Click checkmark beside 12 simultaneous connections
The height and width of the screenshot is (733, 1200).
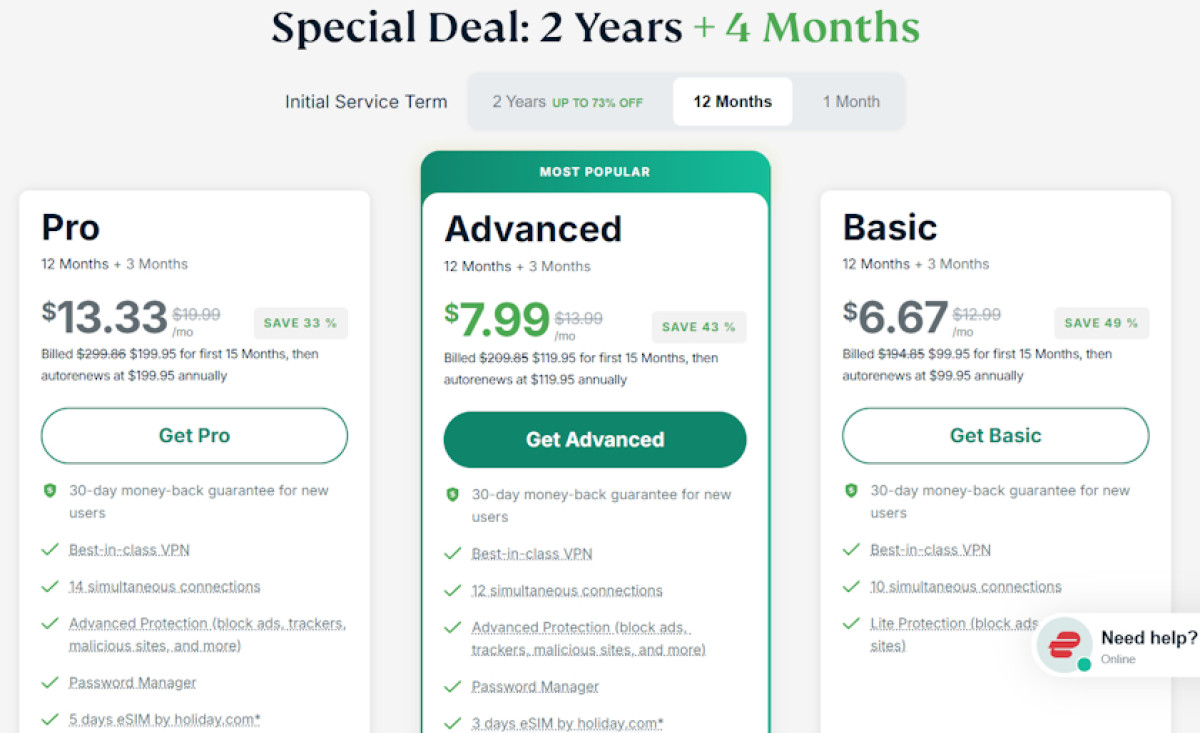pos(453,591)
